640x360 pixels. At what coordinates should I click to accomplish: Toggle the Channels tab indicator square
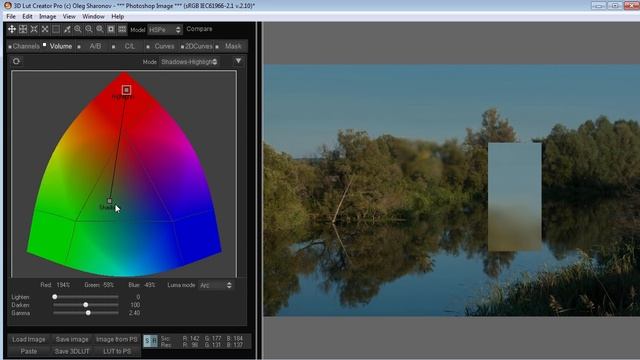point(10,47)
